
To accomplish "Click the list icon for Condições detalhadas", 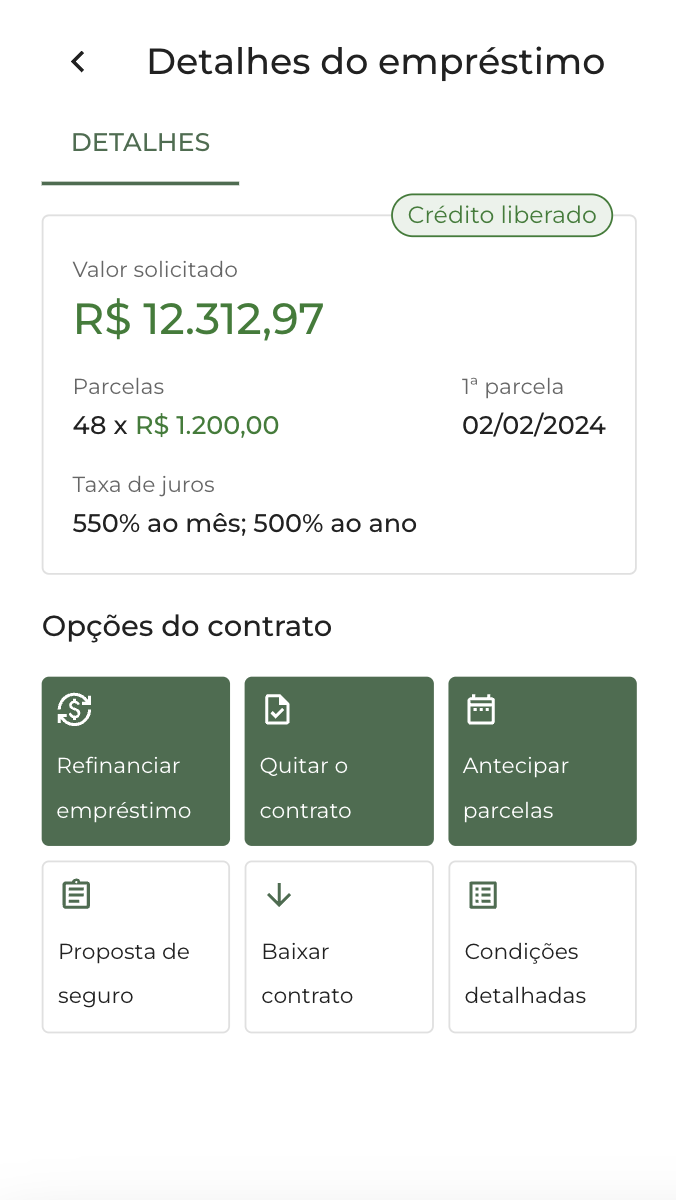I will pos(483,894).
